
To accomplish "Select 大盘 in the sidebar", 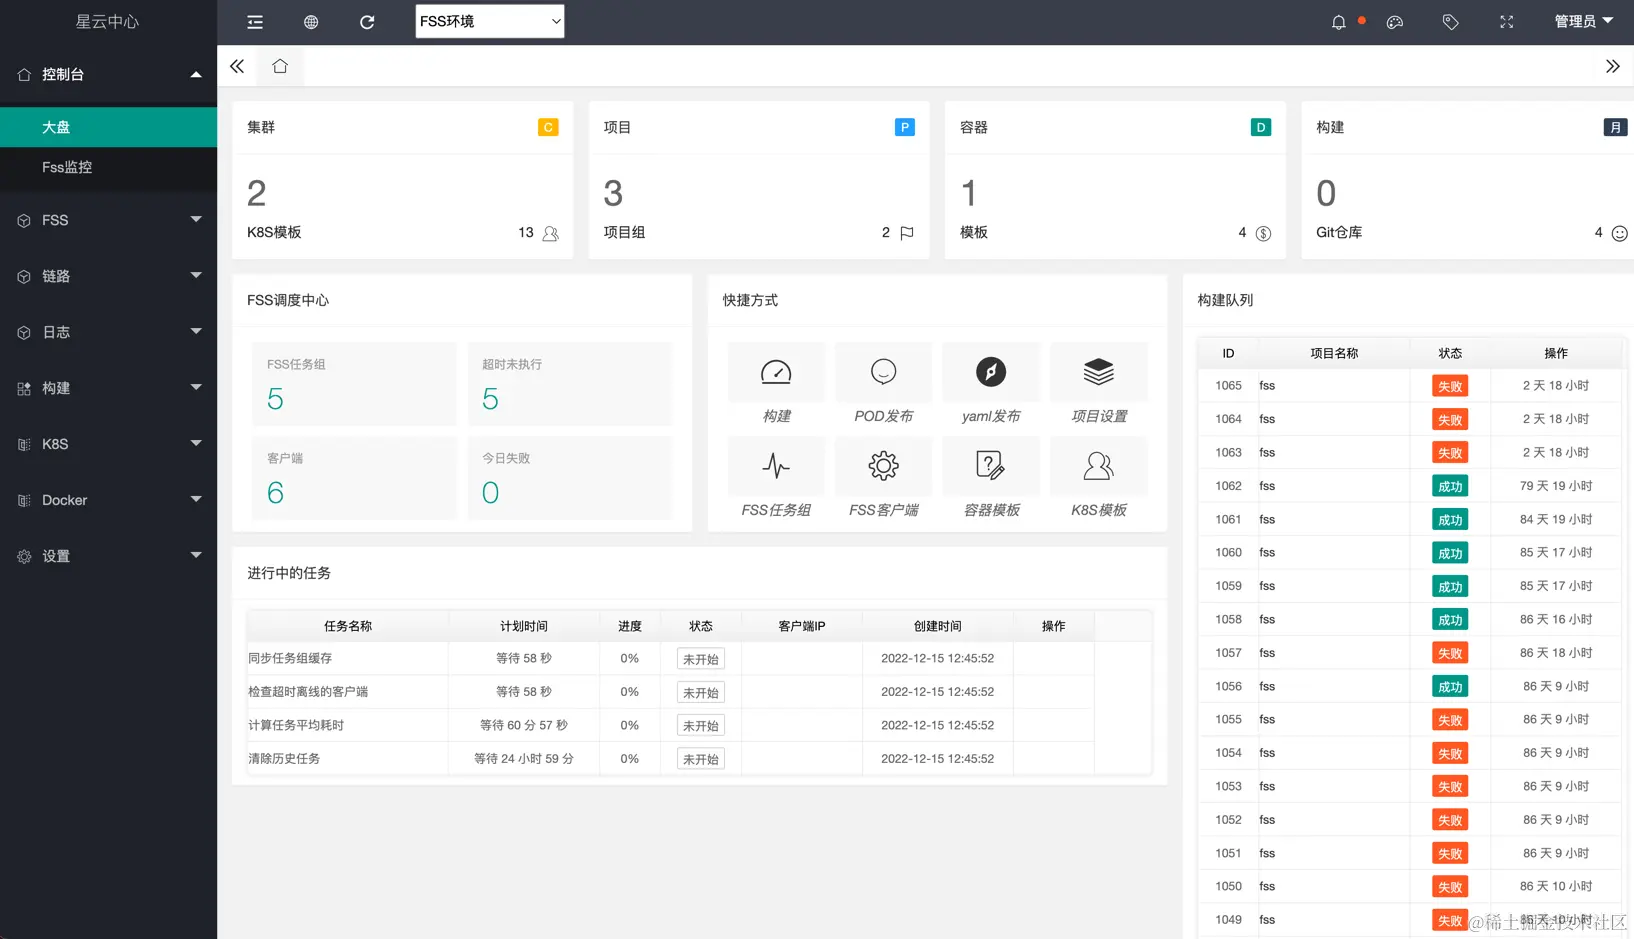I will [108, 127].
